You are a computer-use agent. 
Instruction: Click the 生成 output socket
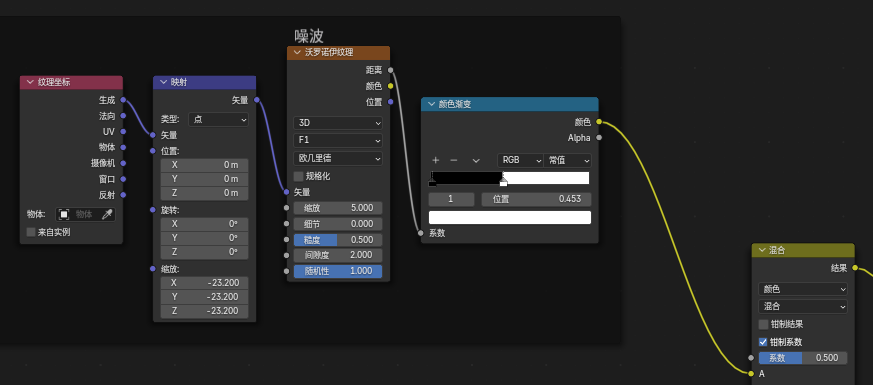123,100
